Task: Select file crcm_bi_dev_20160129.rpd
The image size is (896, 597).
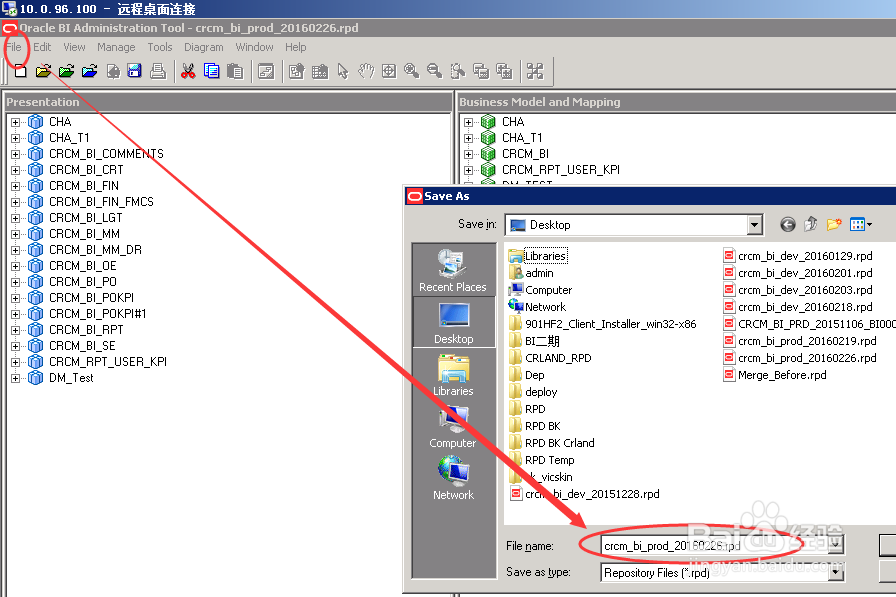Action: [x=805, y=256]
